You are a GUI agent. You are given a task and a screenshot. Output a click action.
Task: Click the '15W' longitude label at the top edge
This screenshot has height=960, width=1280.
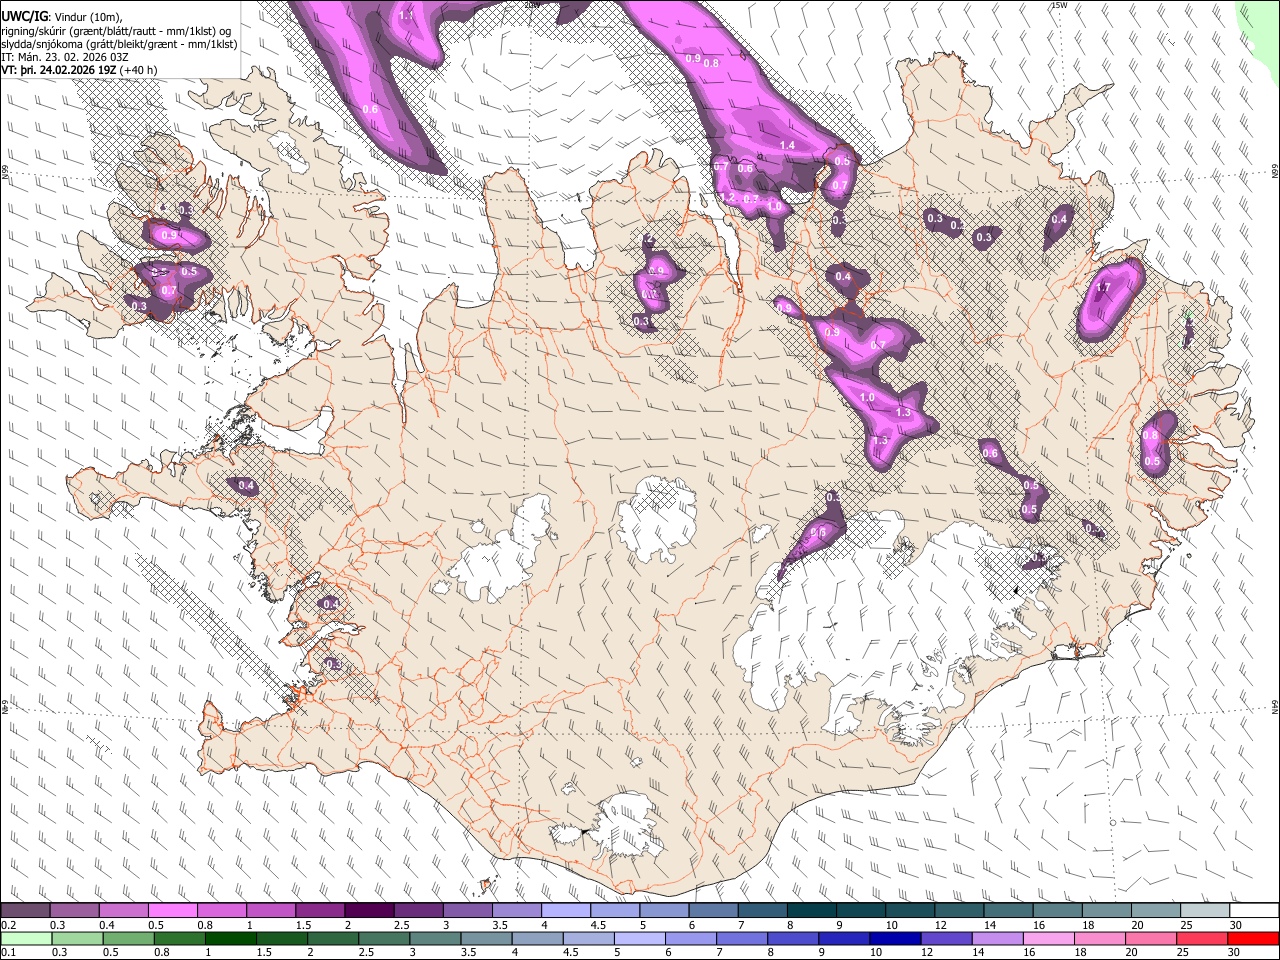click(1059, 6)
